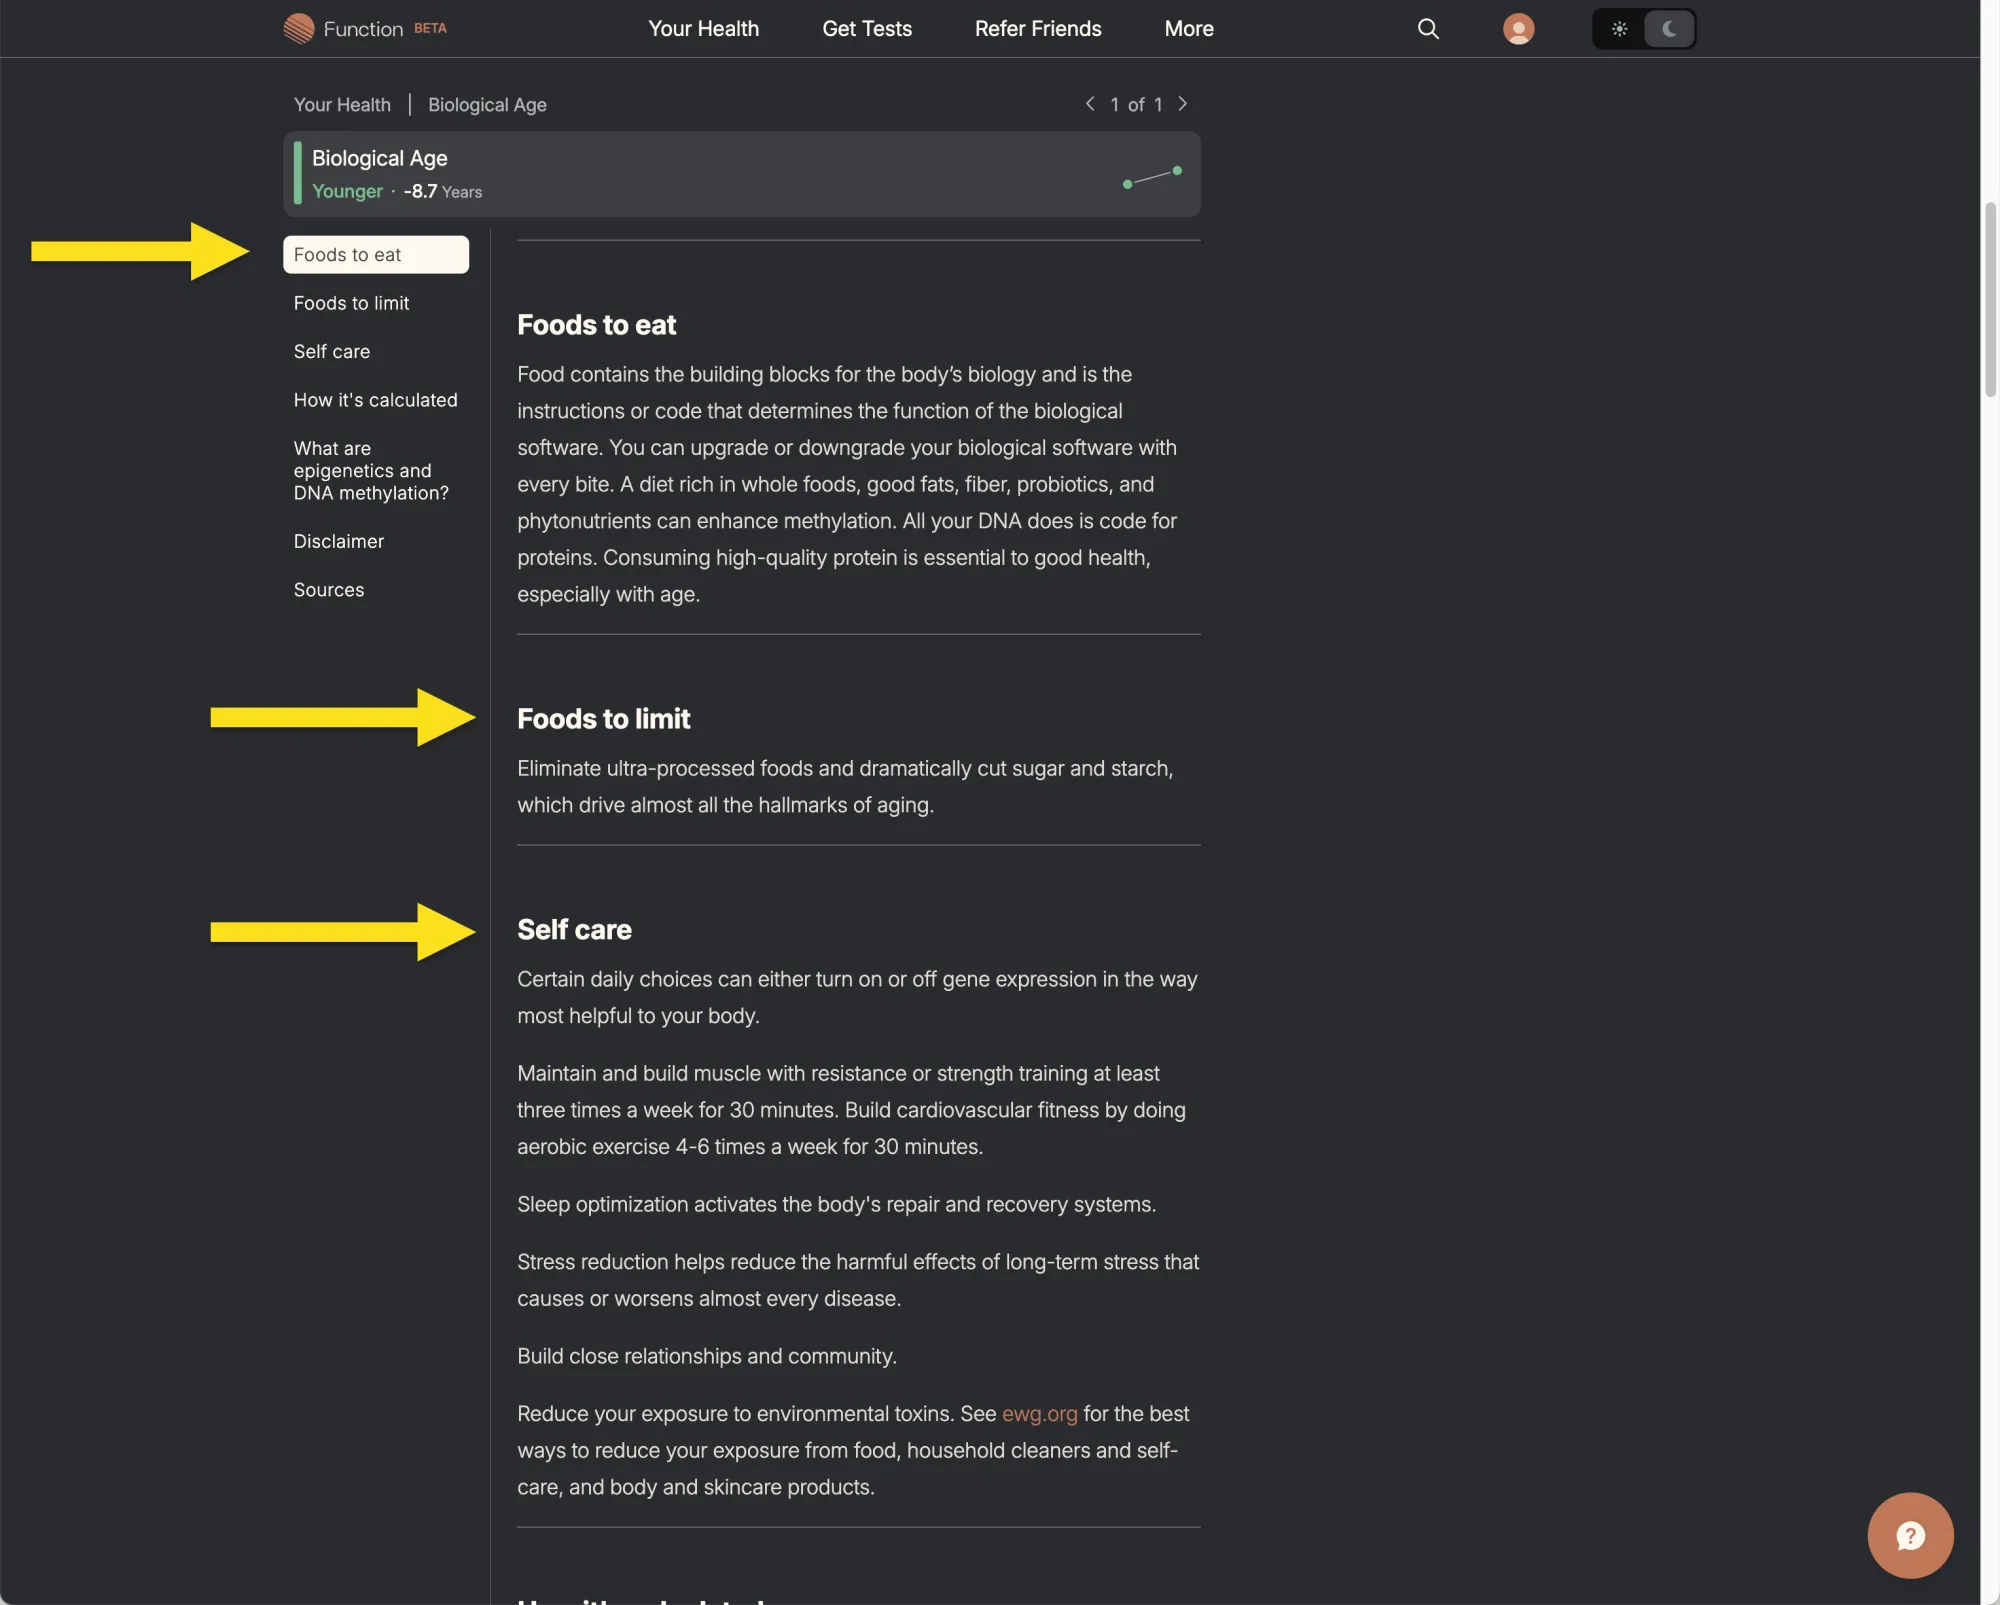The height and width of the screenshot is (1605, 2000).
Task: Open the More navigation menu
Action: coord(1188,28)
